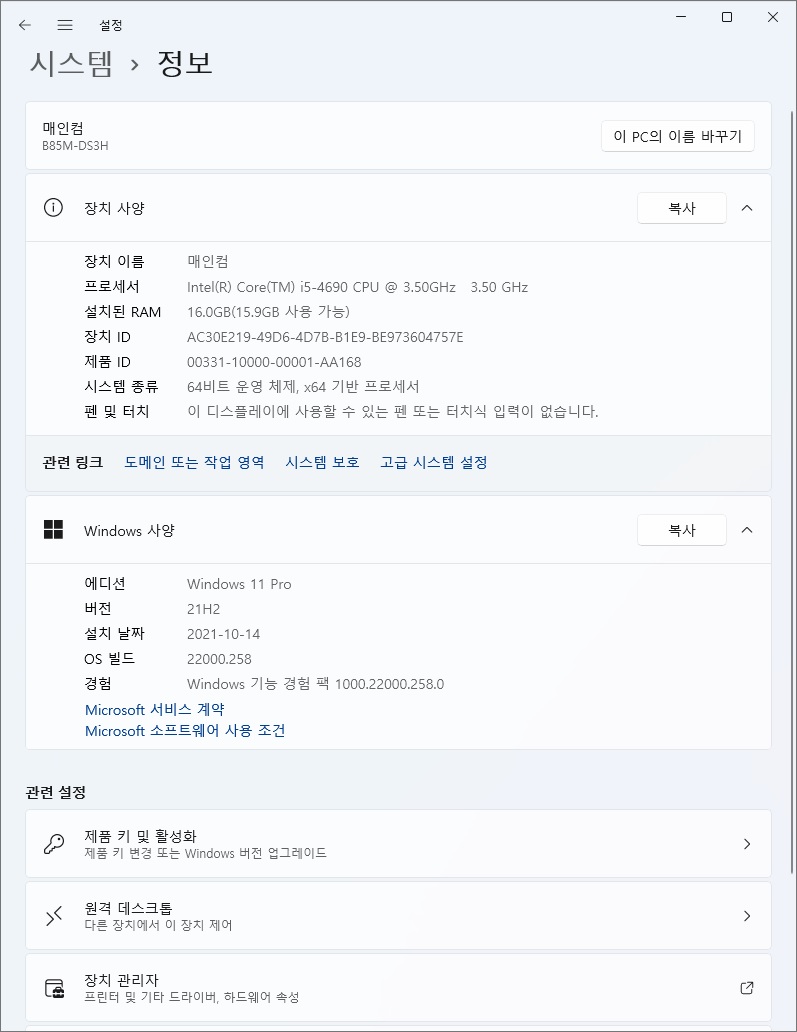Click the Windows logo icon beside Windows 사양
This screenshot has width=797, height=1032.
pyautogui.click(x=53, y=530)
